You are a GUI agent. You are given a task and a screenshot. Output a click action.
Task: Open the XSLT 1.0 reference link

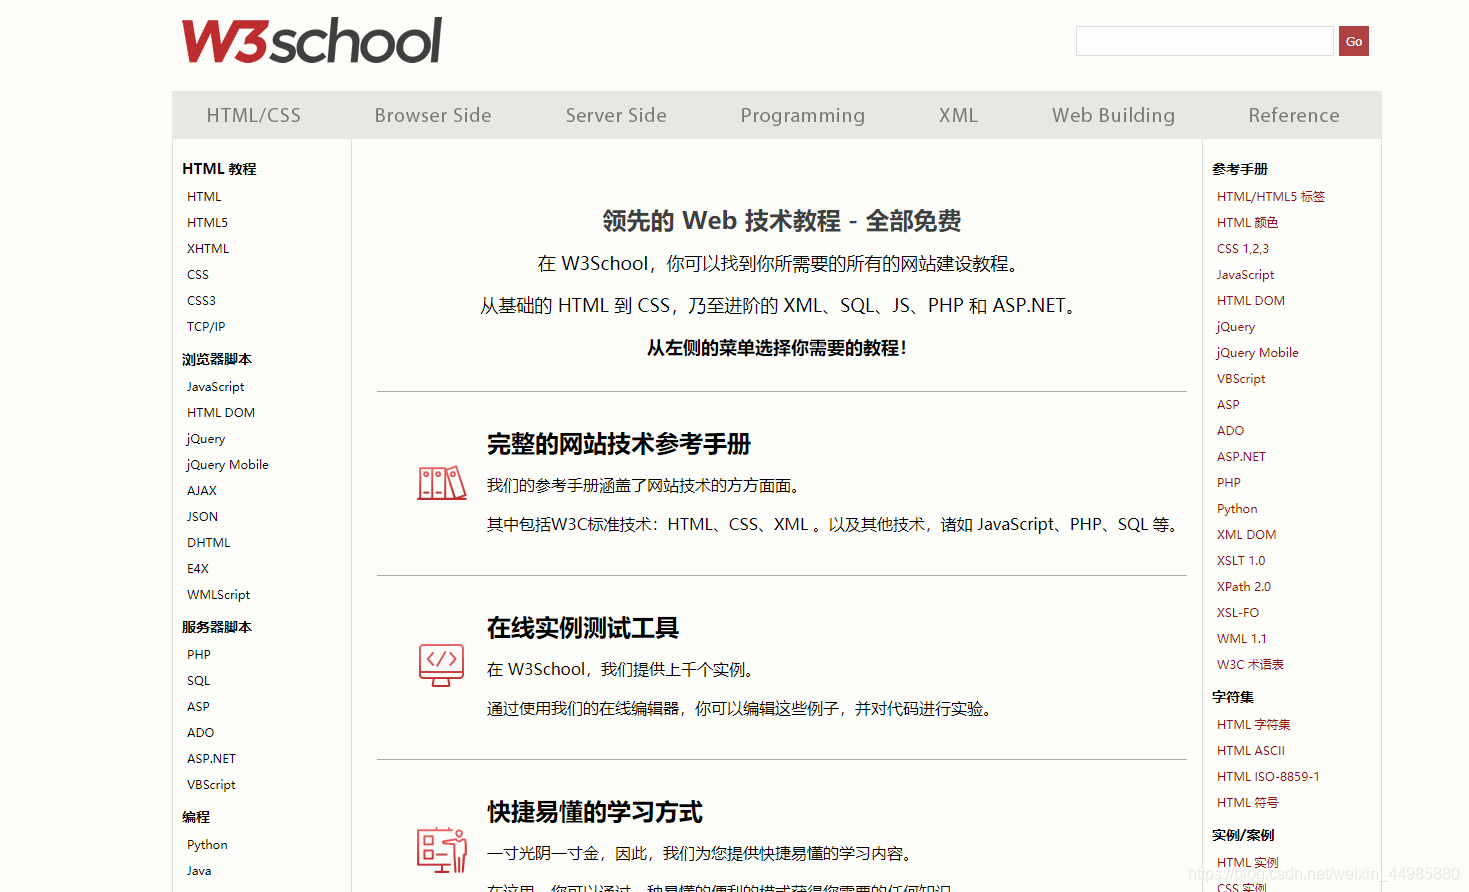pos(1241,561)
